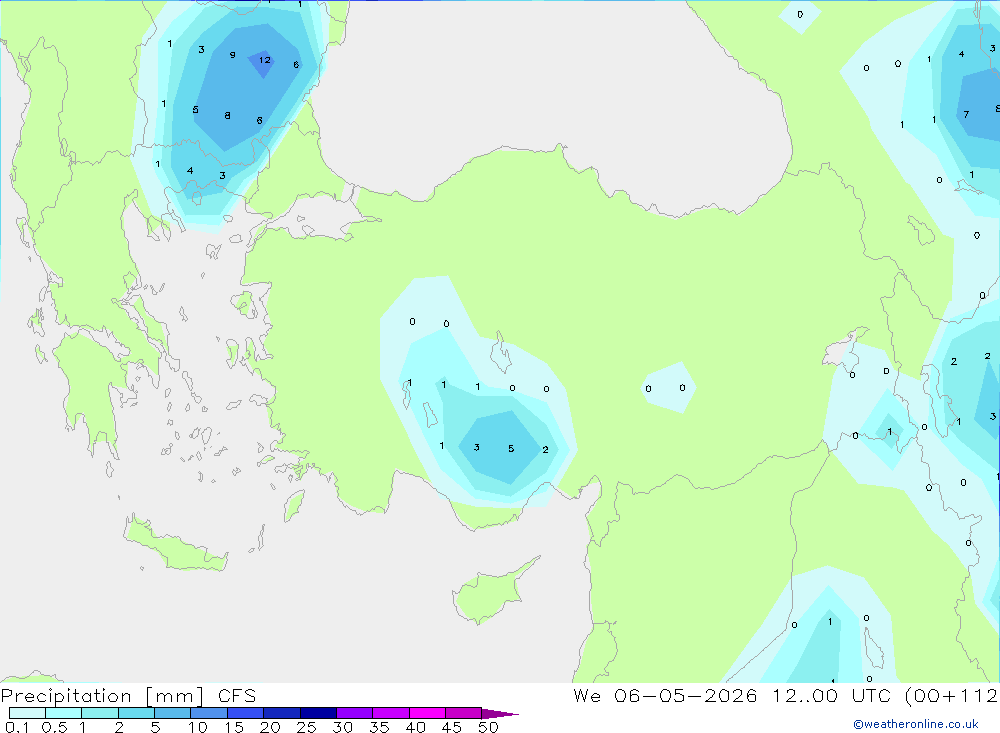The height and width of the screenshot is (733, 1000).
Task: Click the legend label '15'
Action: tap(234, 727)
